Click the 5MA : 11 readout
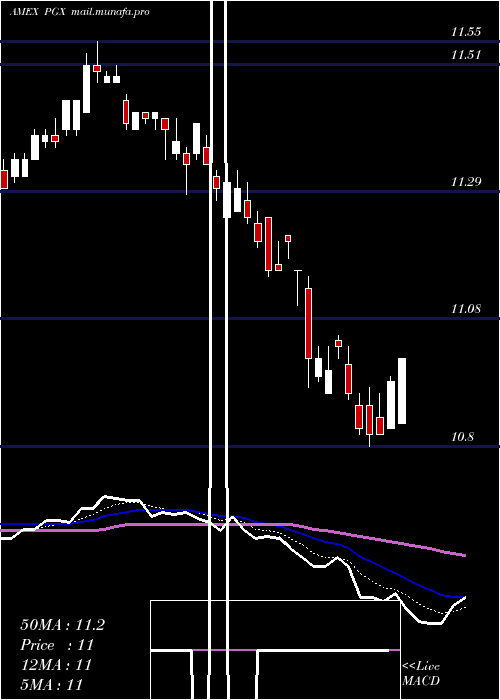Screen dimensions: 500x700 (x=51, y=684)
